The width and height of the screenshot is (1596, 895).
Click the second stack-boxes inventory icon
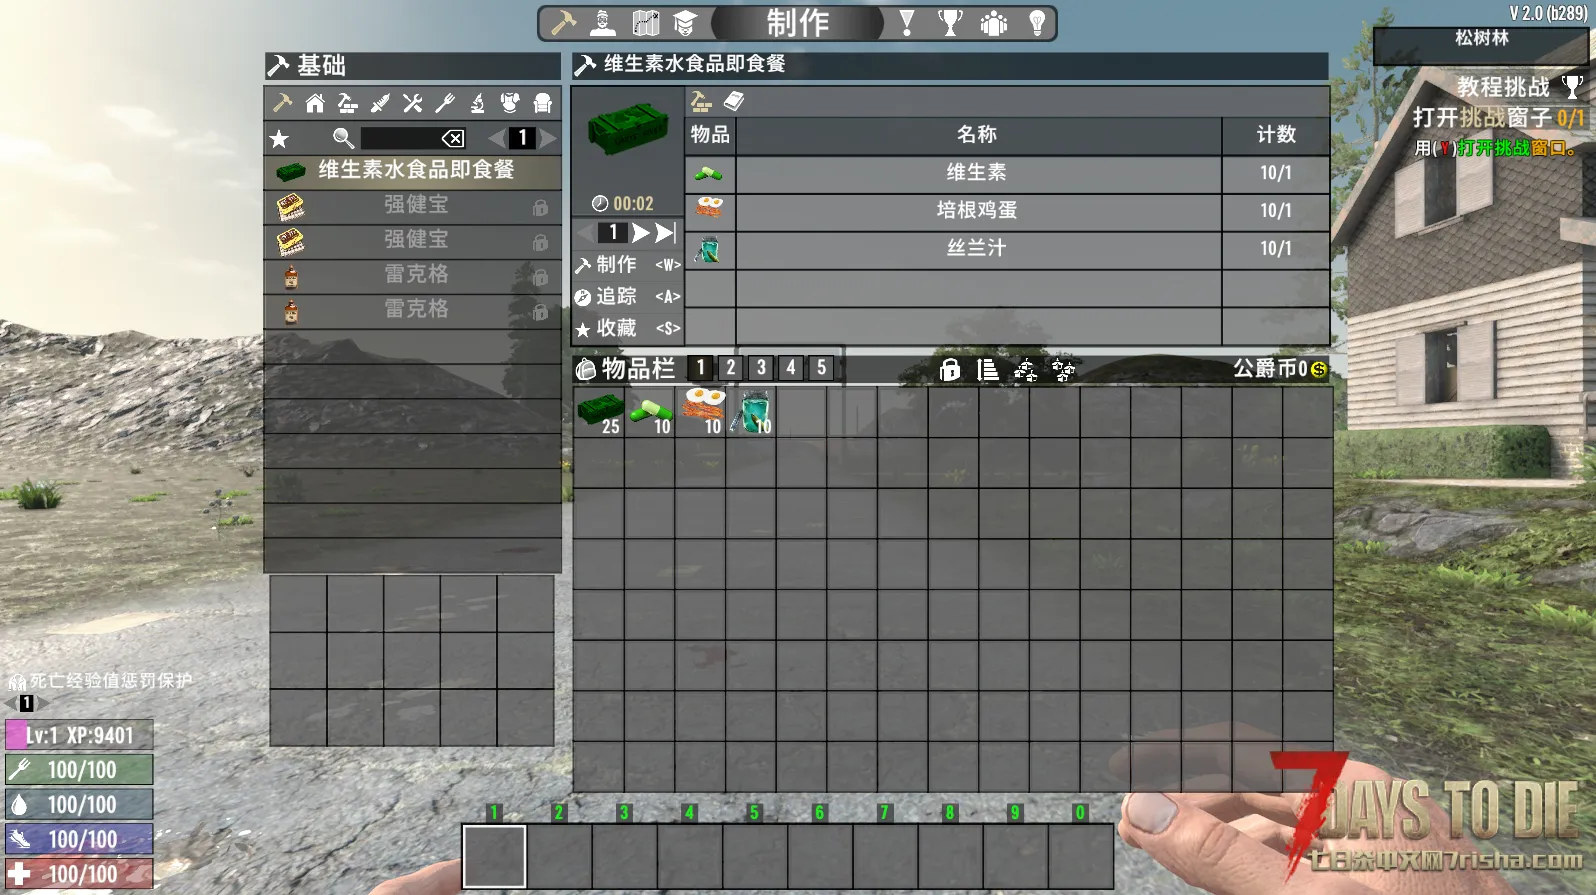[x=1063, y=370]
